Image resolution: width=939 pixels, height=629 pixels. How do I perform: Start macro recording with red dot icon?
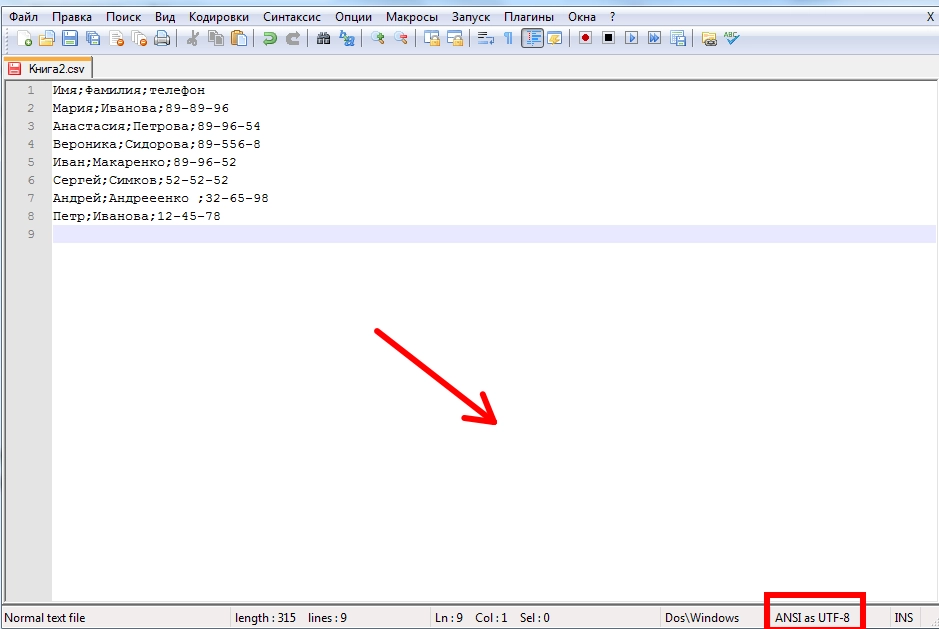585,39
